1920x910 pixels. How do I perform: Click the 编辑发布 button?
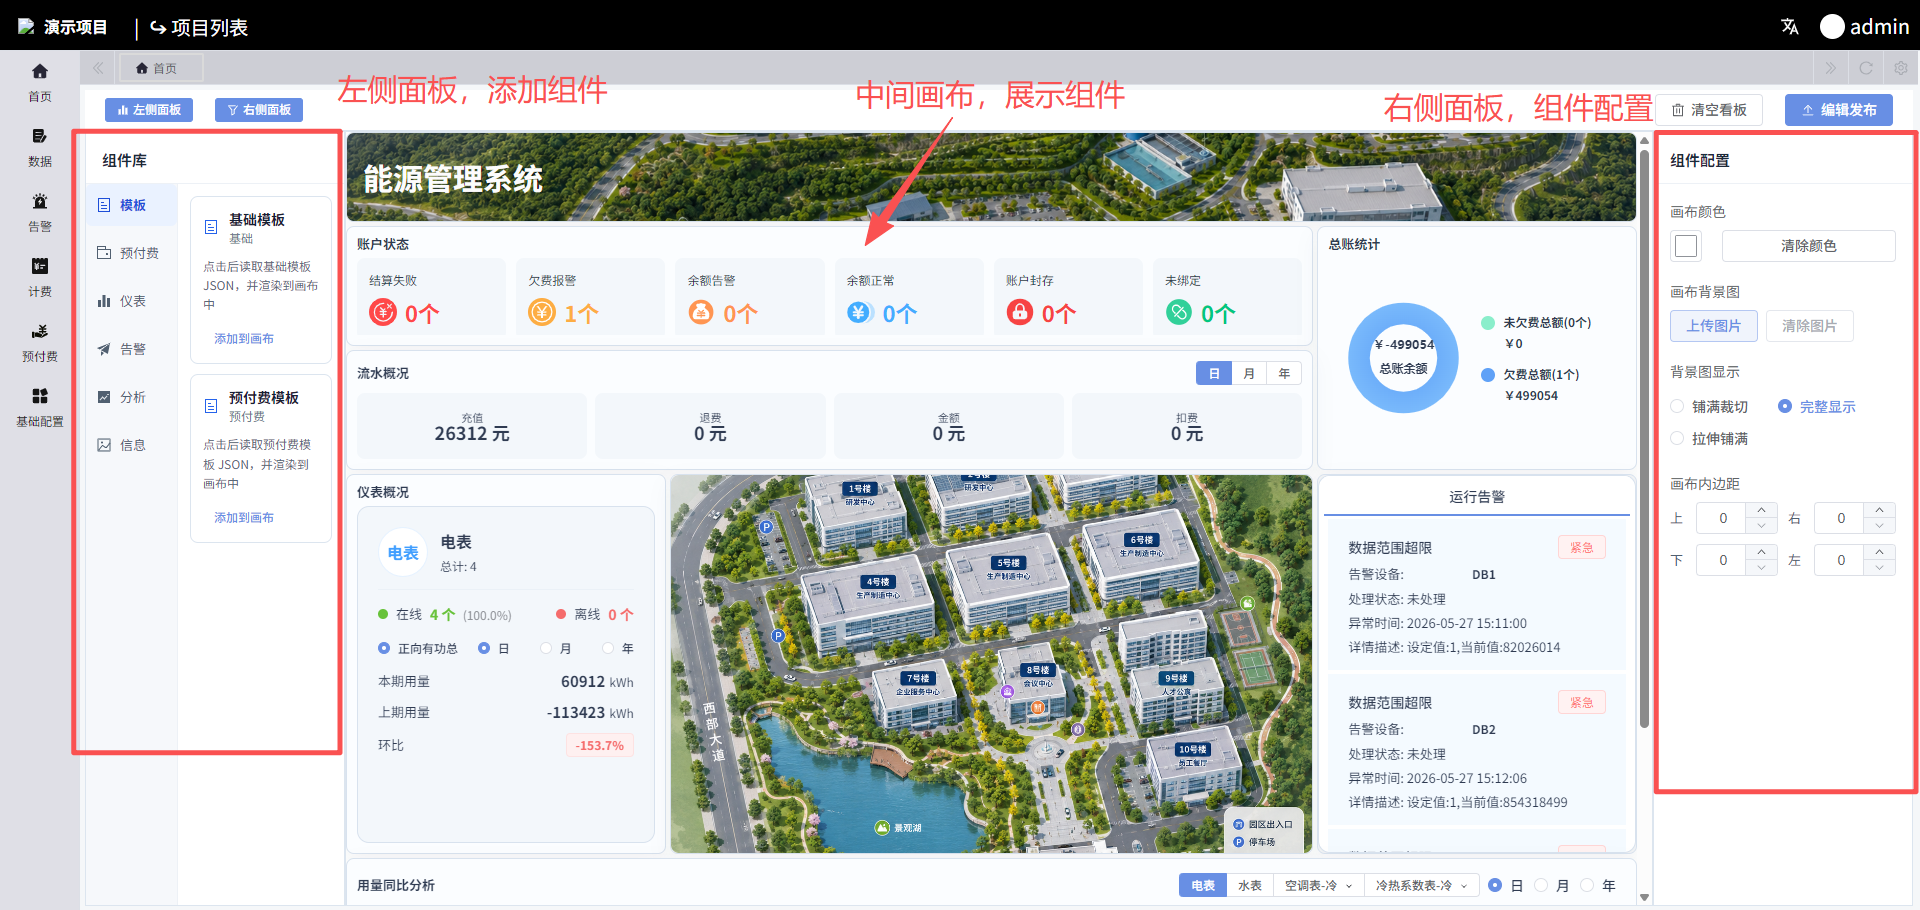coord(1839,110)
